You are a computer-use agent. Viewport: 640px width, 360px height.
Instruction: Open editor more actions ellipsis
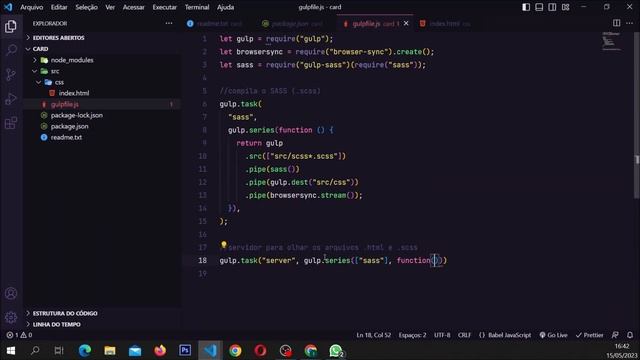coord(630,23)
